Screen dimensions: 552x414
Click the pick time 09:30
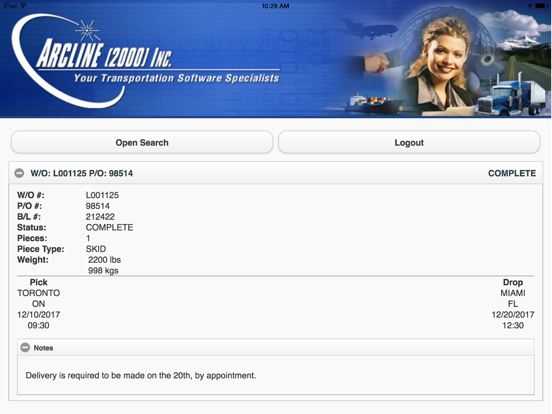click(38, 325)
